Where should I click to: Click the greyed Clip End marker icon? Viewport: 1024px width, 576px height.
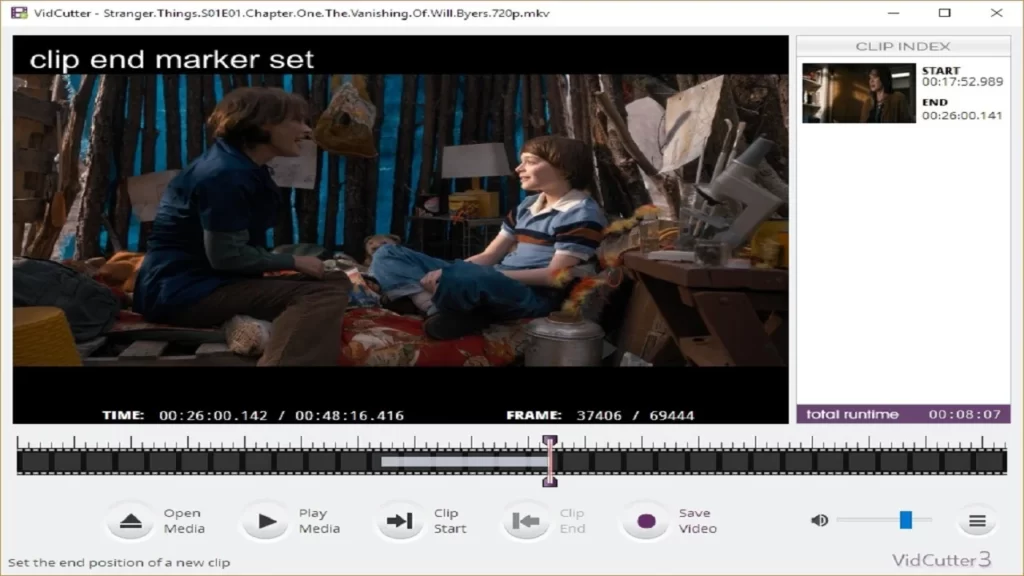click(526, 521)
